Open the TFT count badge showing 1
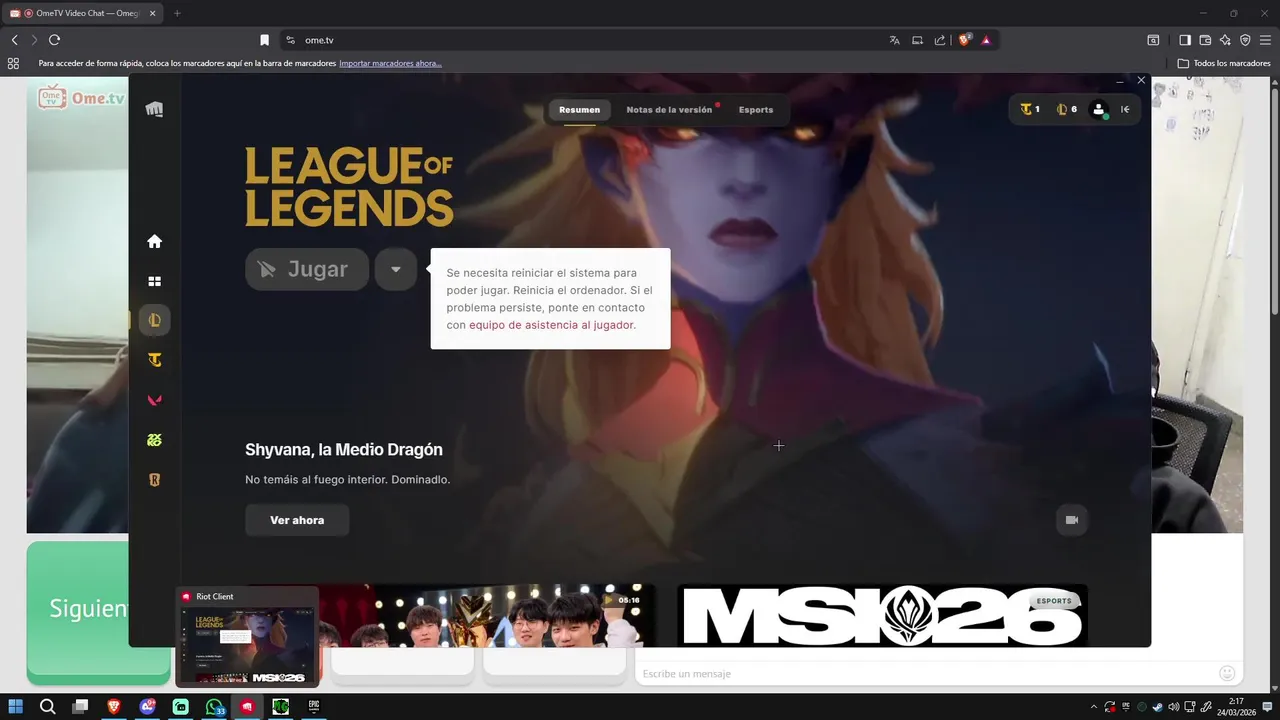1280x720 pixels. pyautogui.click(x=1030, y=109)
